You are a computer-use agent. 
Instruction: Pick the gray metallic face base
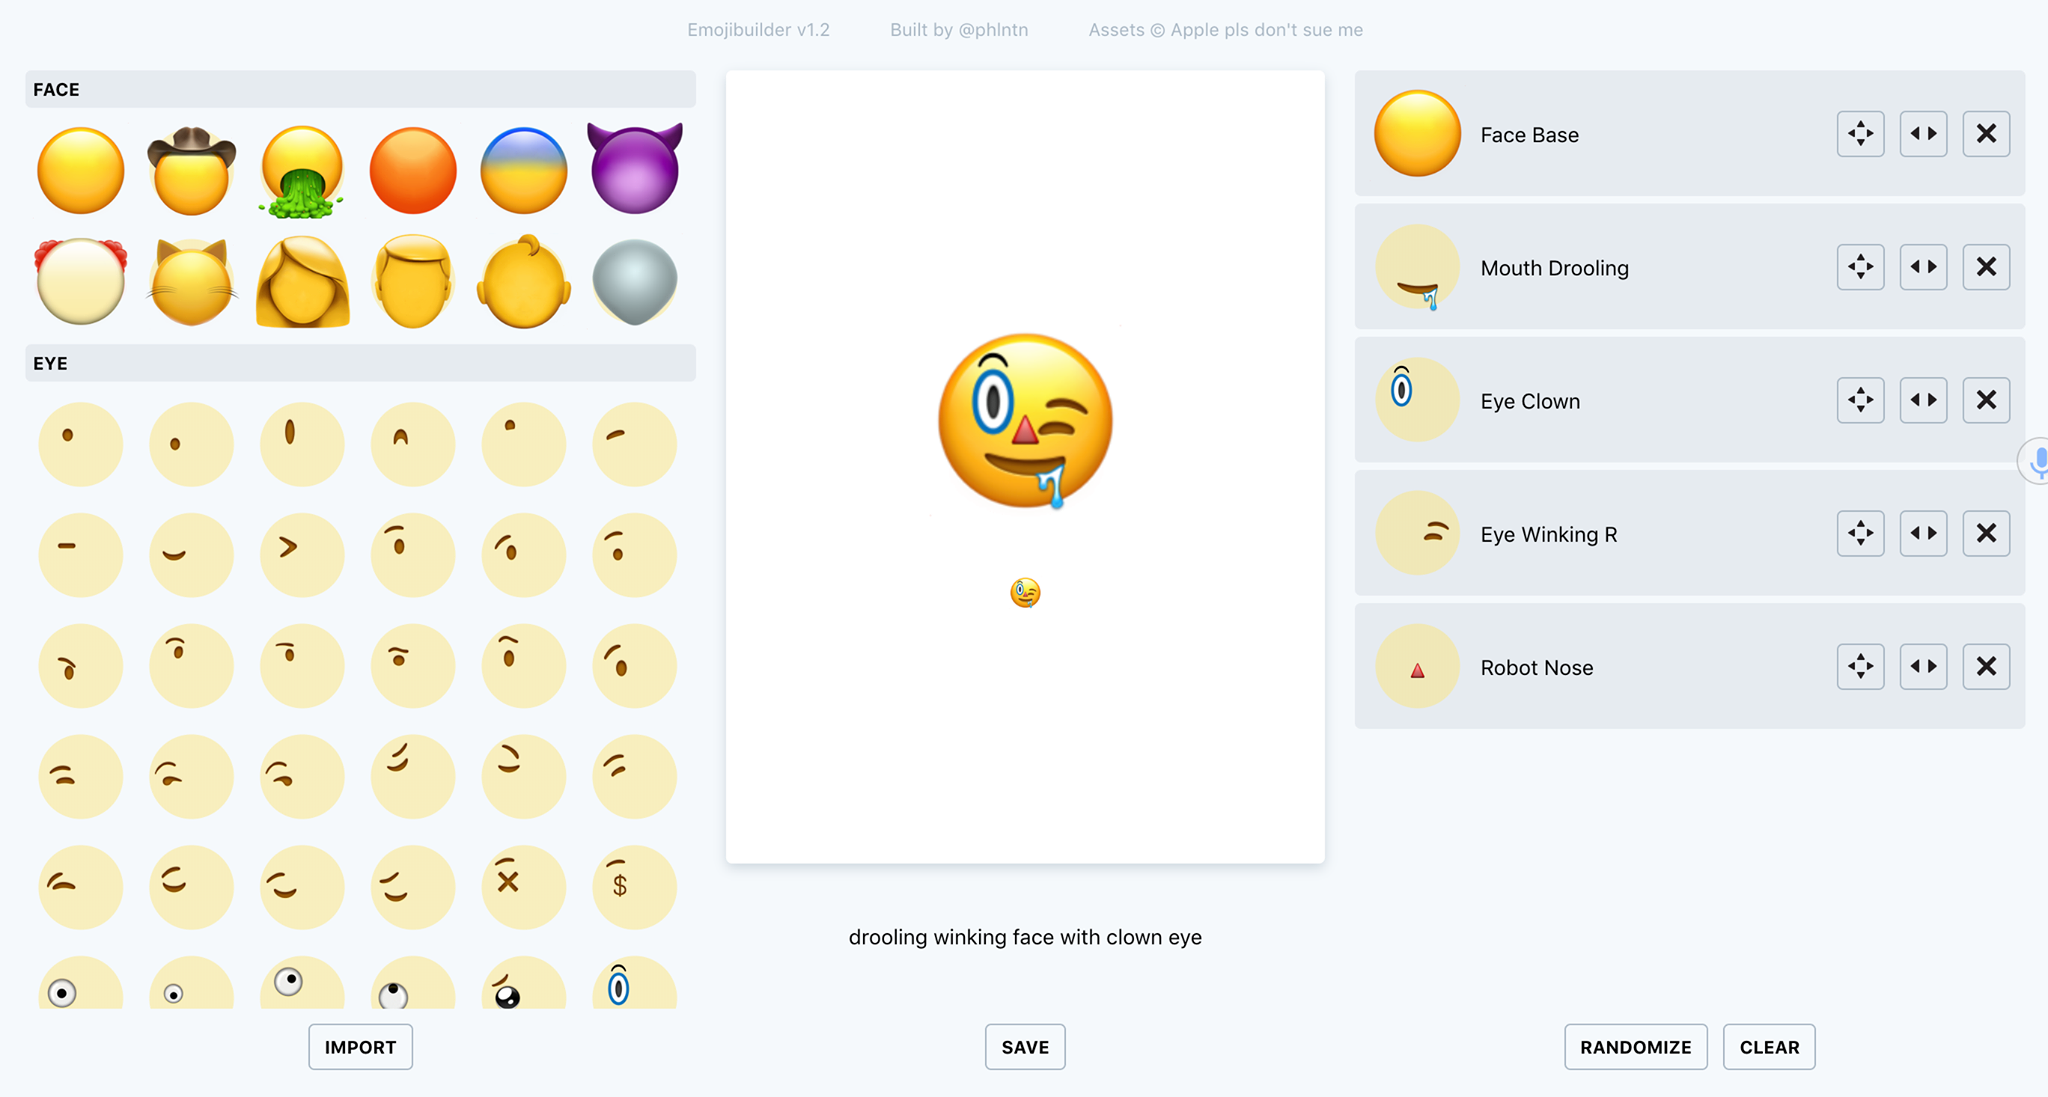tap(635, 282)
